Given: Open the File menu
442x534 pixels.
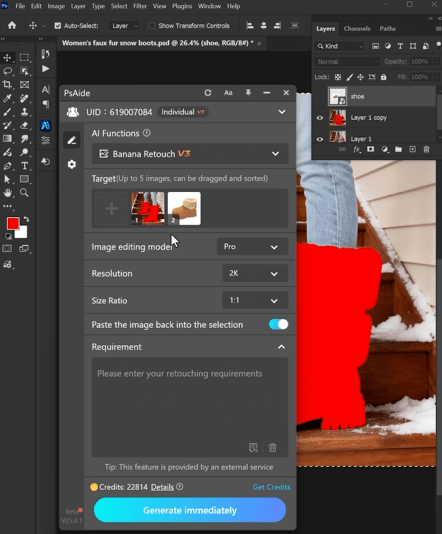Looking at the screenshot, I should click(x=20, y=6).
